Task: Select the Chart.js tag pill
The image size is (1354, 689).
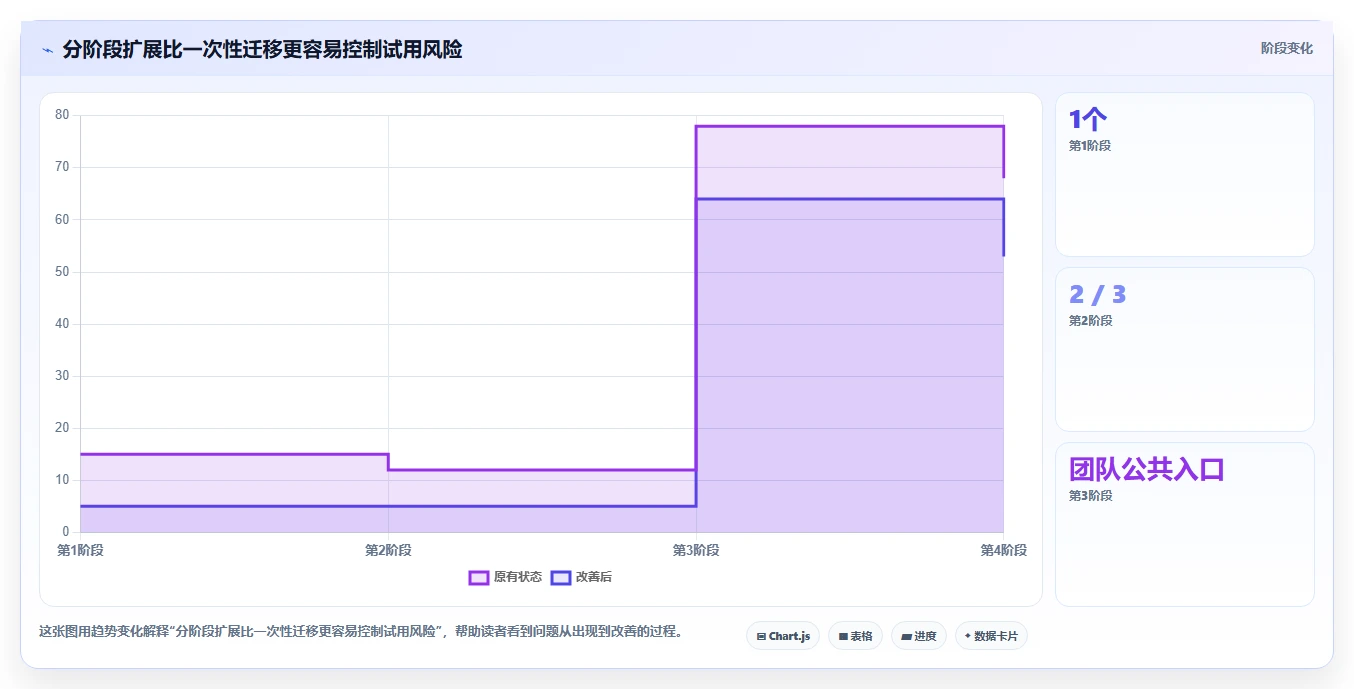Action: [x=783, y=636]
